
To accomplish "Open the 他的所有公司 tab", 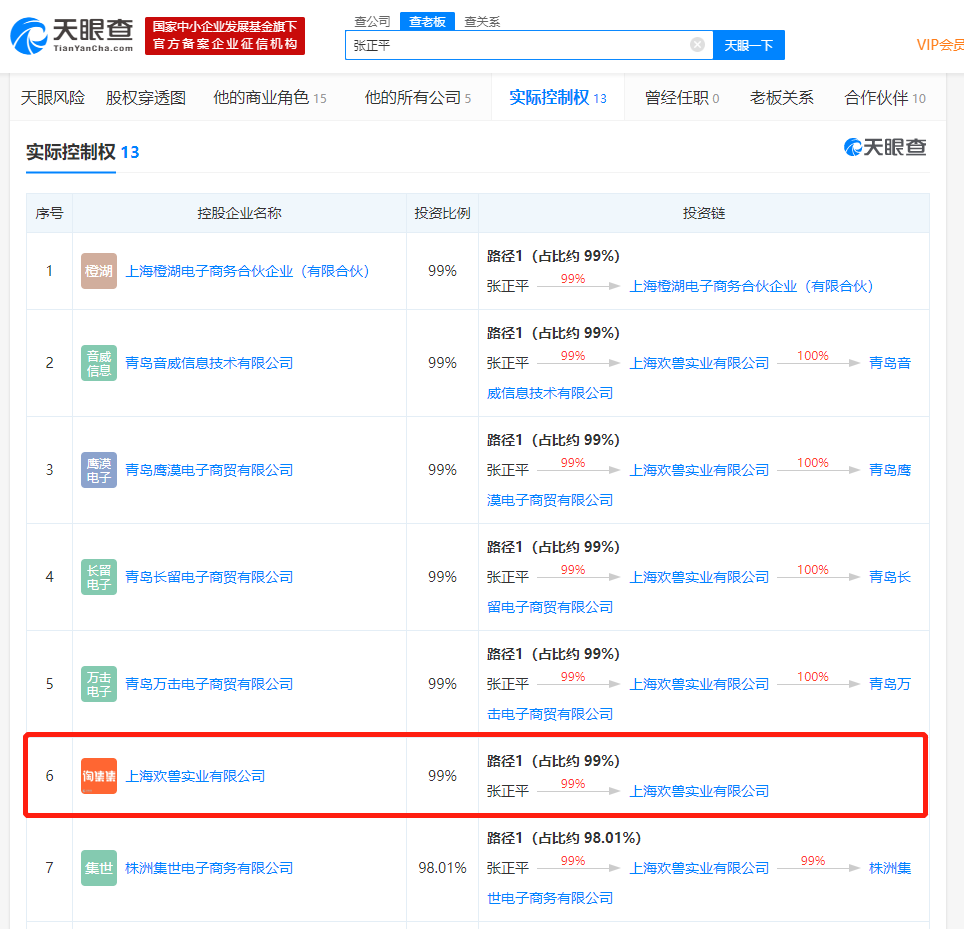I will click(x=418, y=98).
